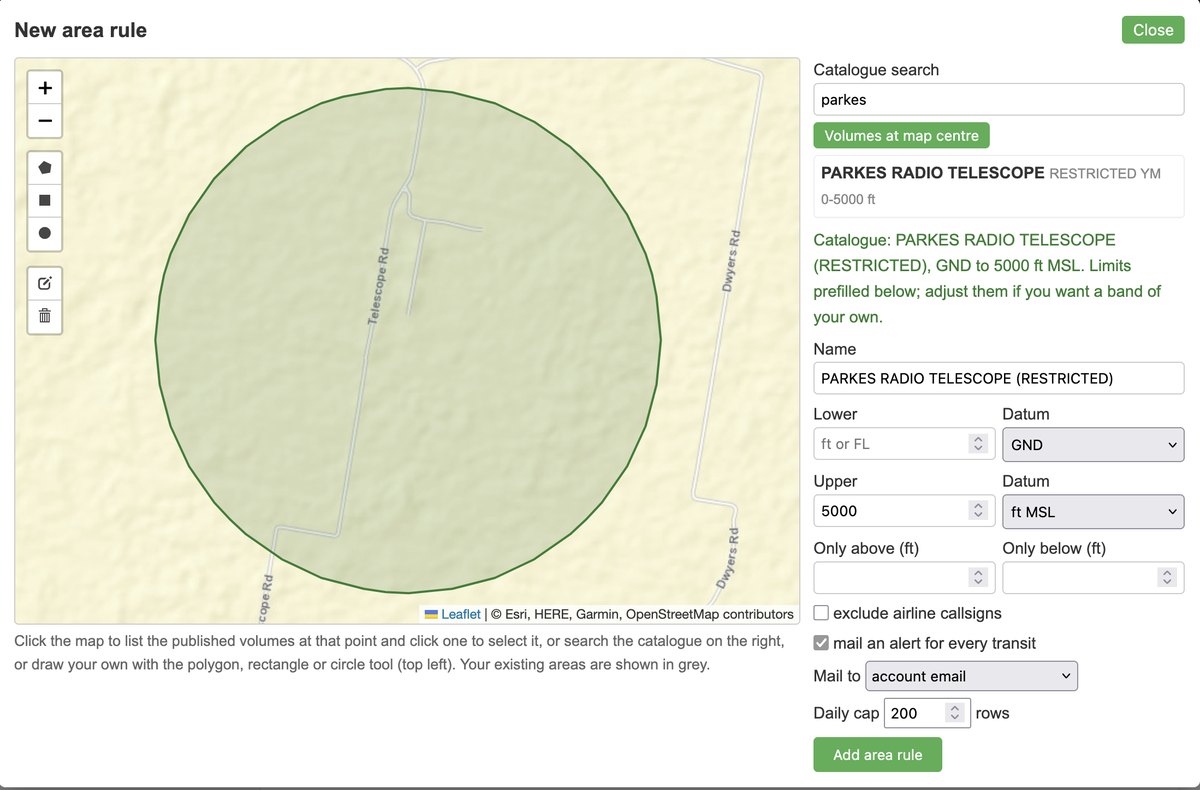The width and height of the screenshot is (1200, 790).
Task: Open the Leaflet attribution link
Action: [x=461, y=615]
